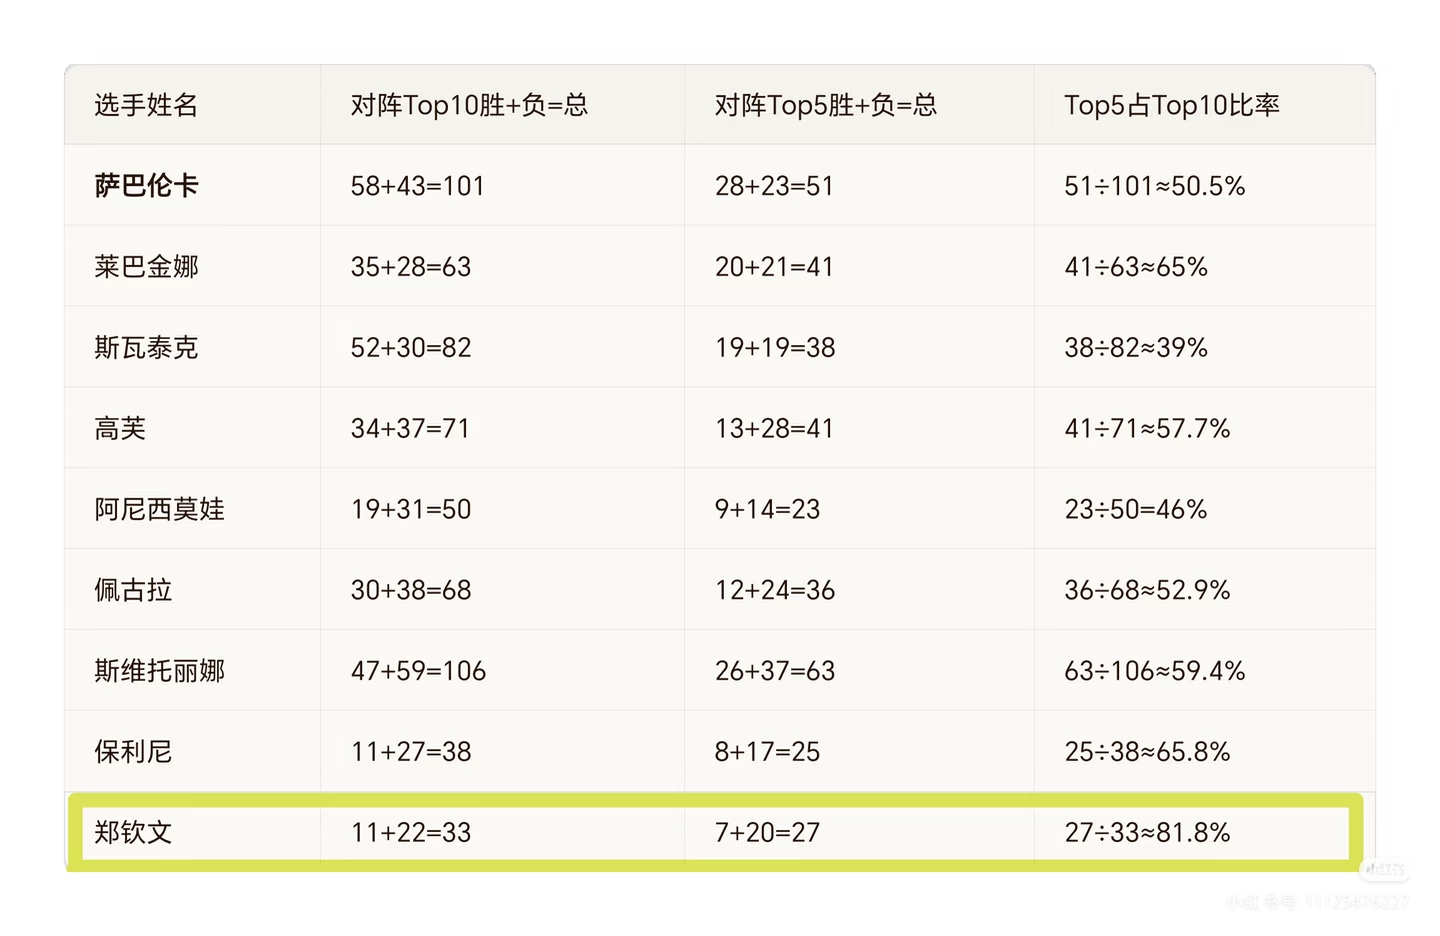Click the 8+17=25 Top5 record cell
Viewport: 1440px width, 936px height.
pos(767,752)
